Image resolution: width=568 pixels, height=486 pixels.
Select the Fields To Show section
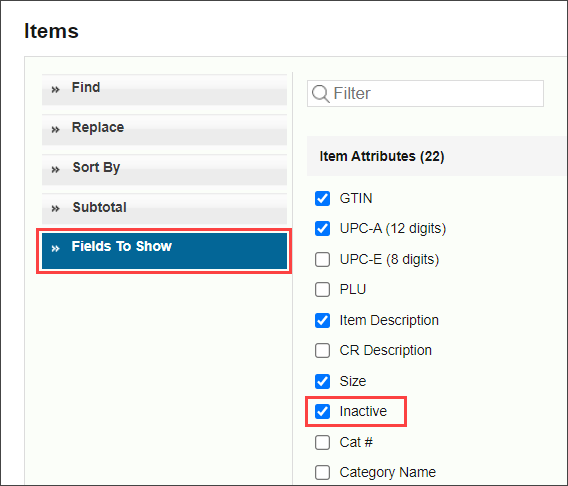pyautogui.click(x=164, y=251)
